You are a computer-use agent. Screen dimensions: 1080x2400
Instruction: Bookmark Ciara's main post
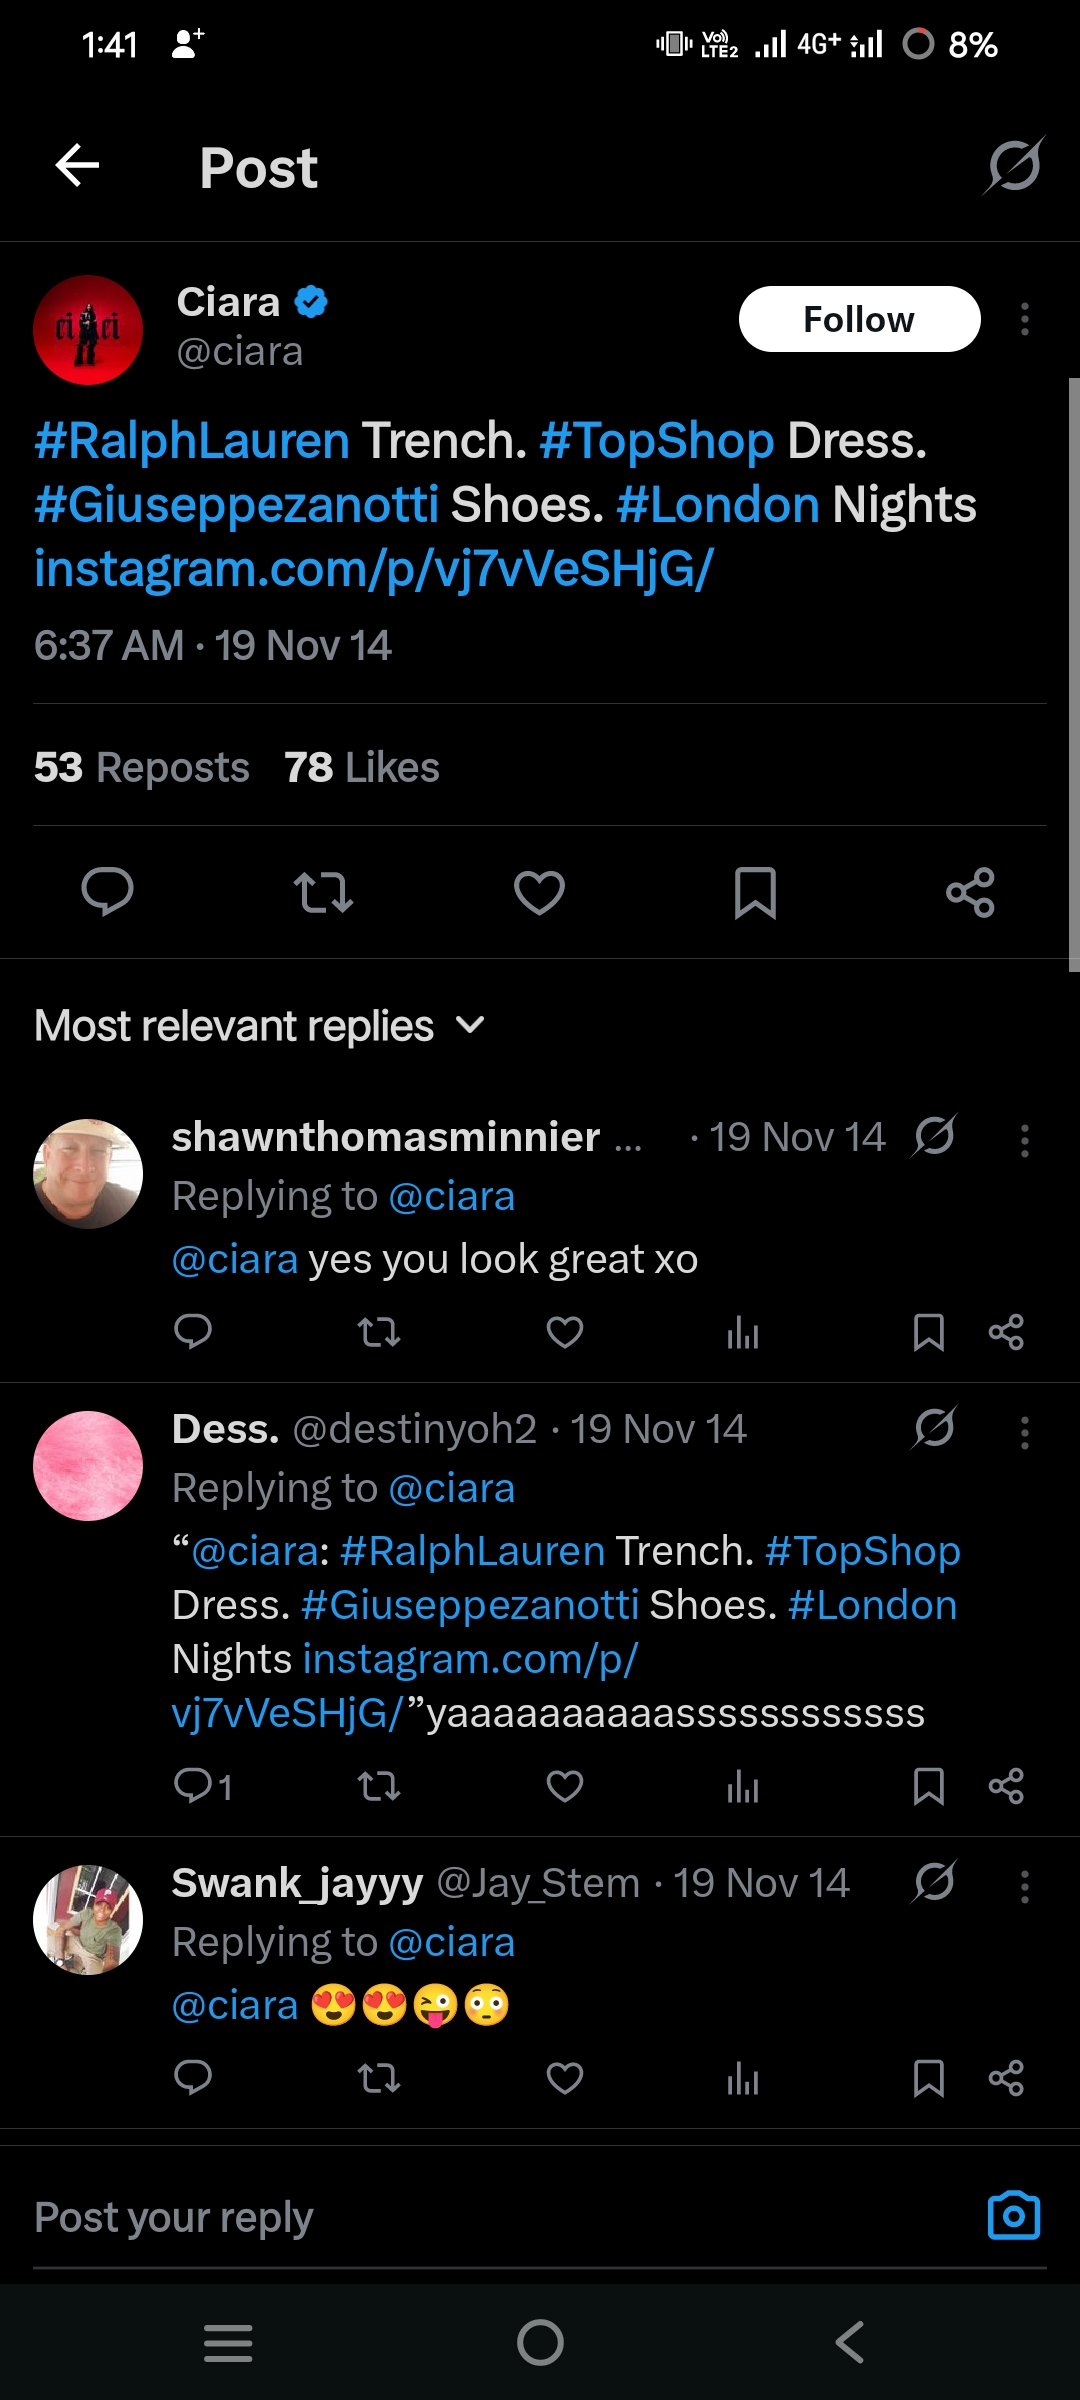[755, 892]
